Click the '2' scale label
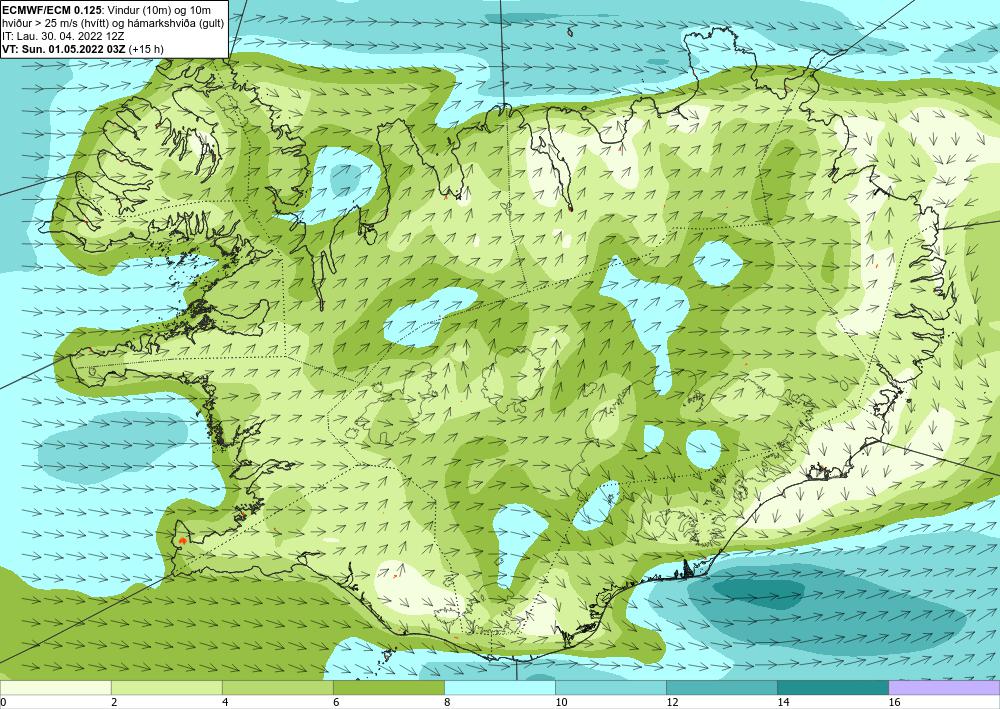The image size is (1000, 709). click(114, 702)
